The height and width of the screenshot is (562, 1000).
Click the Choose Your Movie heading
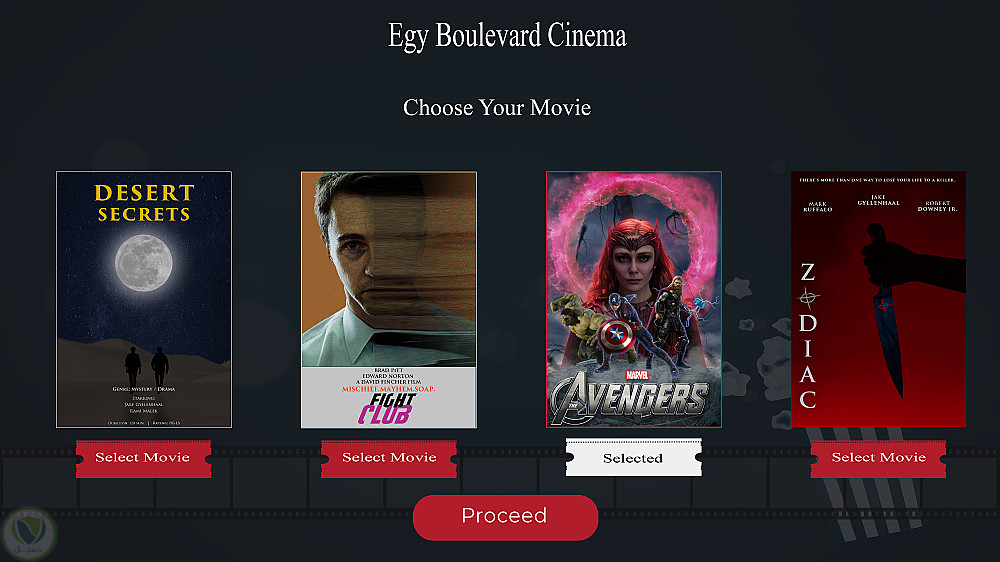497,108
